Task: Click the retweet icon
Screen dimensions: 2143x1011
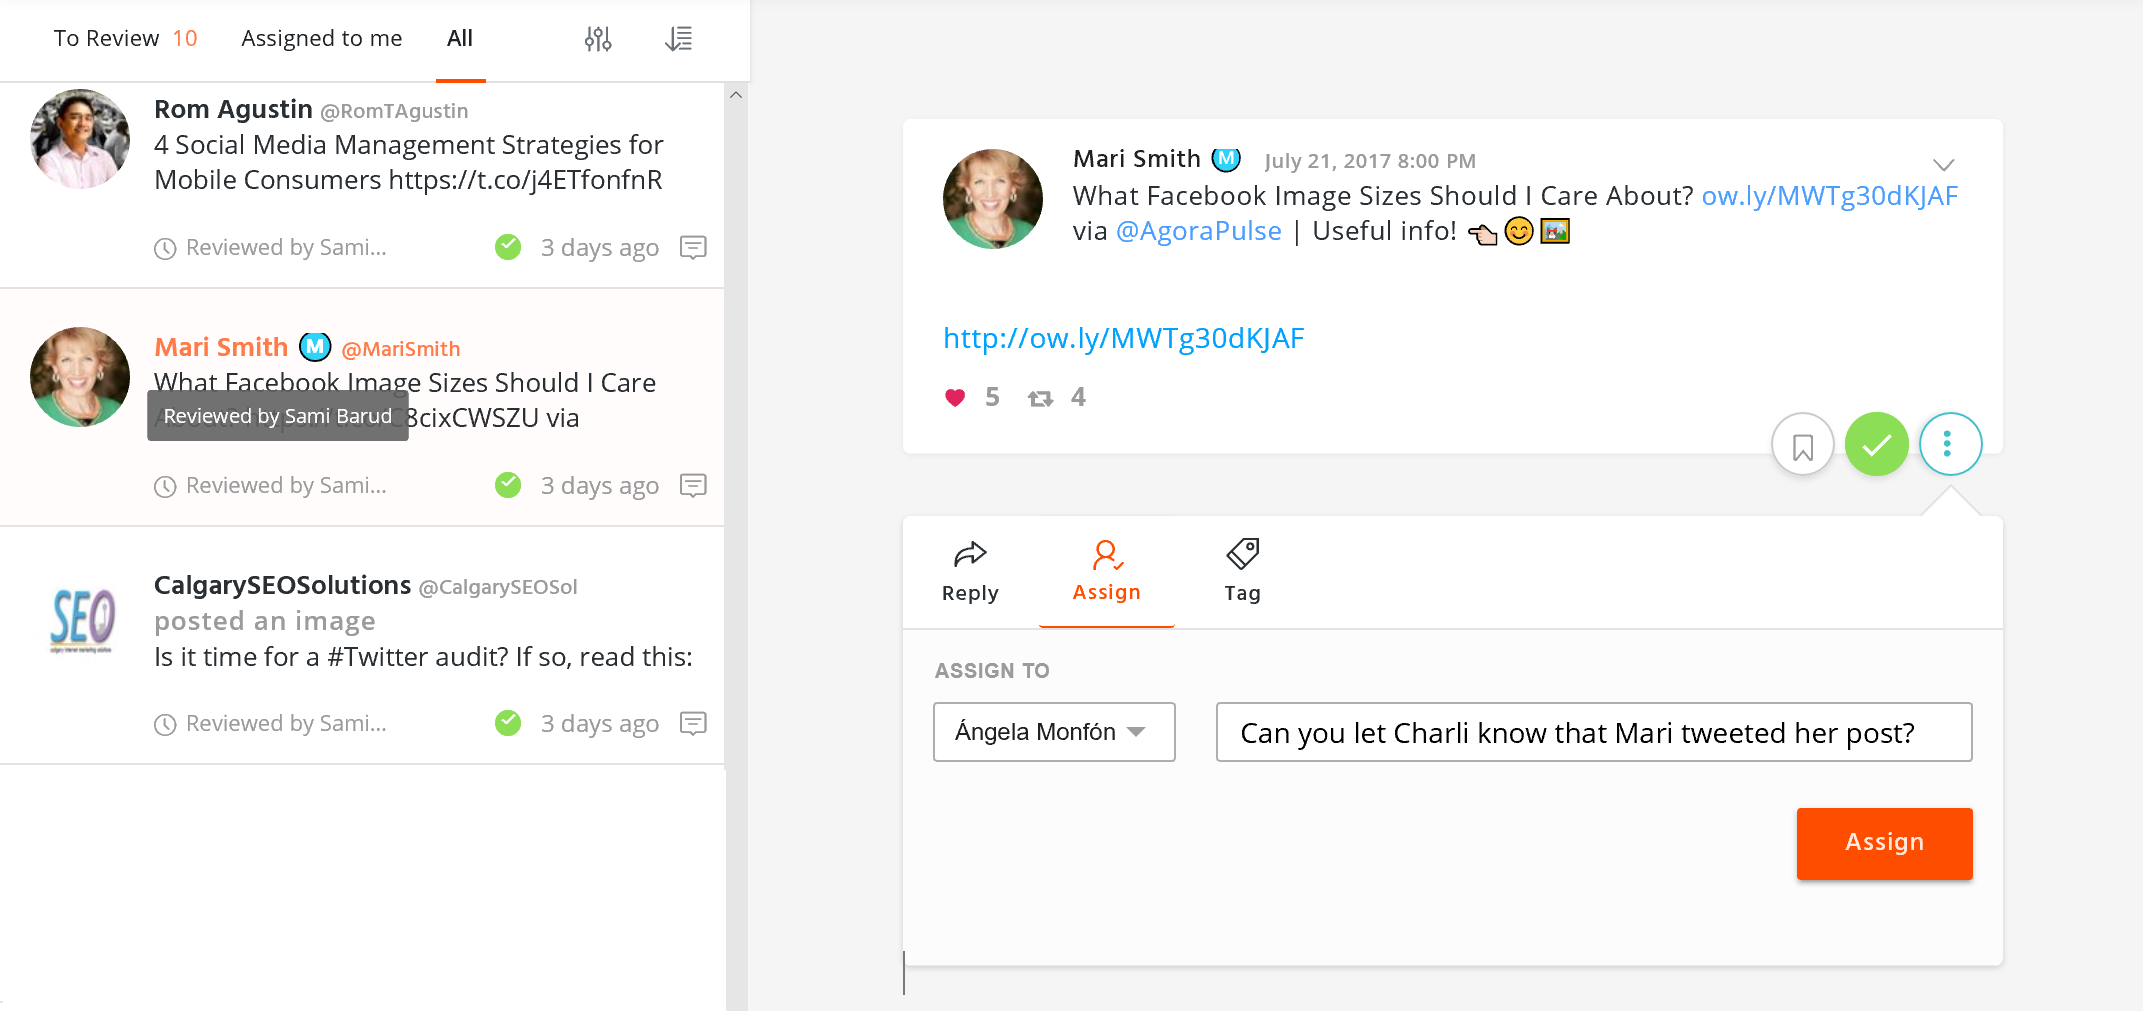Action: tap(1040, 398)
